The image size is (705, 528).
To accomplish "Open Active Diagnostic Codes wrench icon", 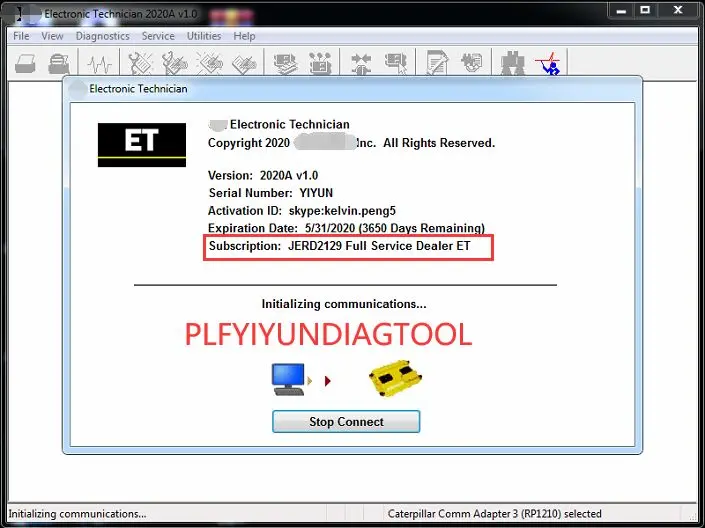I will pyautogui.click(x=140, y=63).
